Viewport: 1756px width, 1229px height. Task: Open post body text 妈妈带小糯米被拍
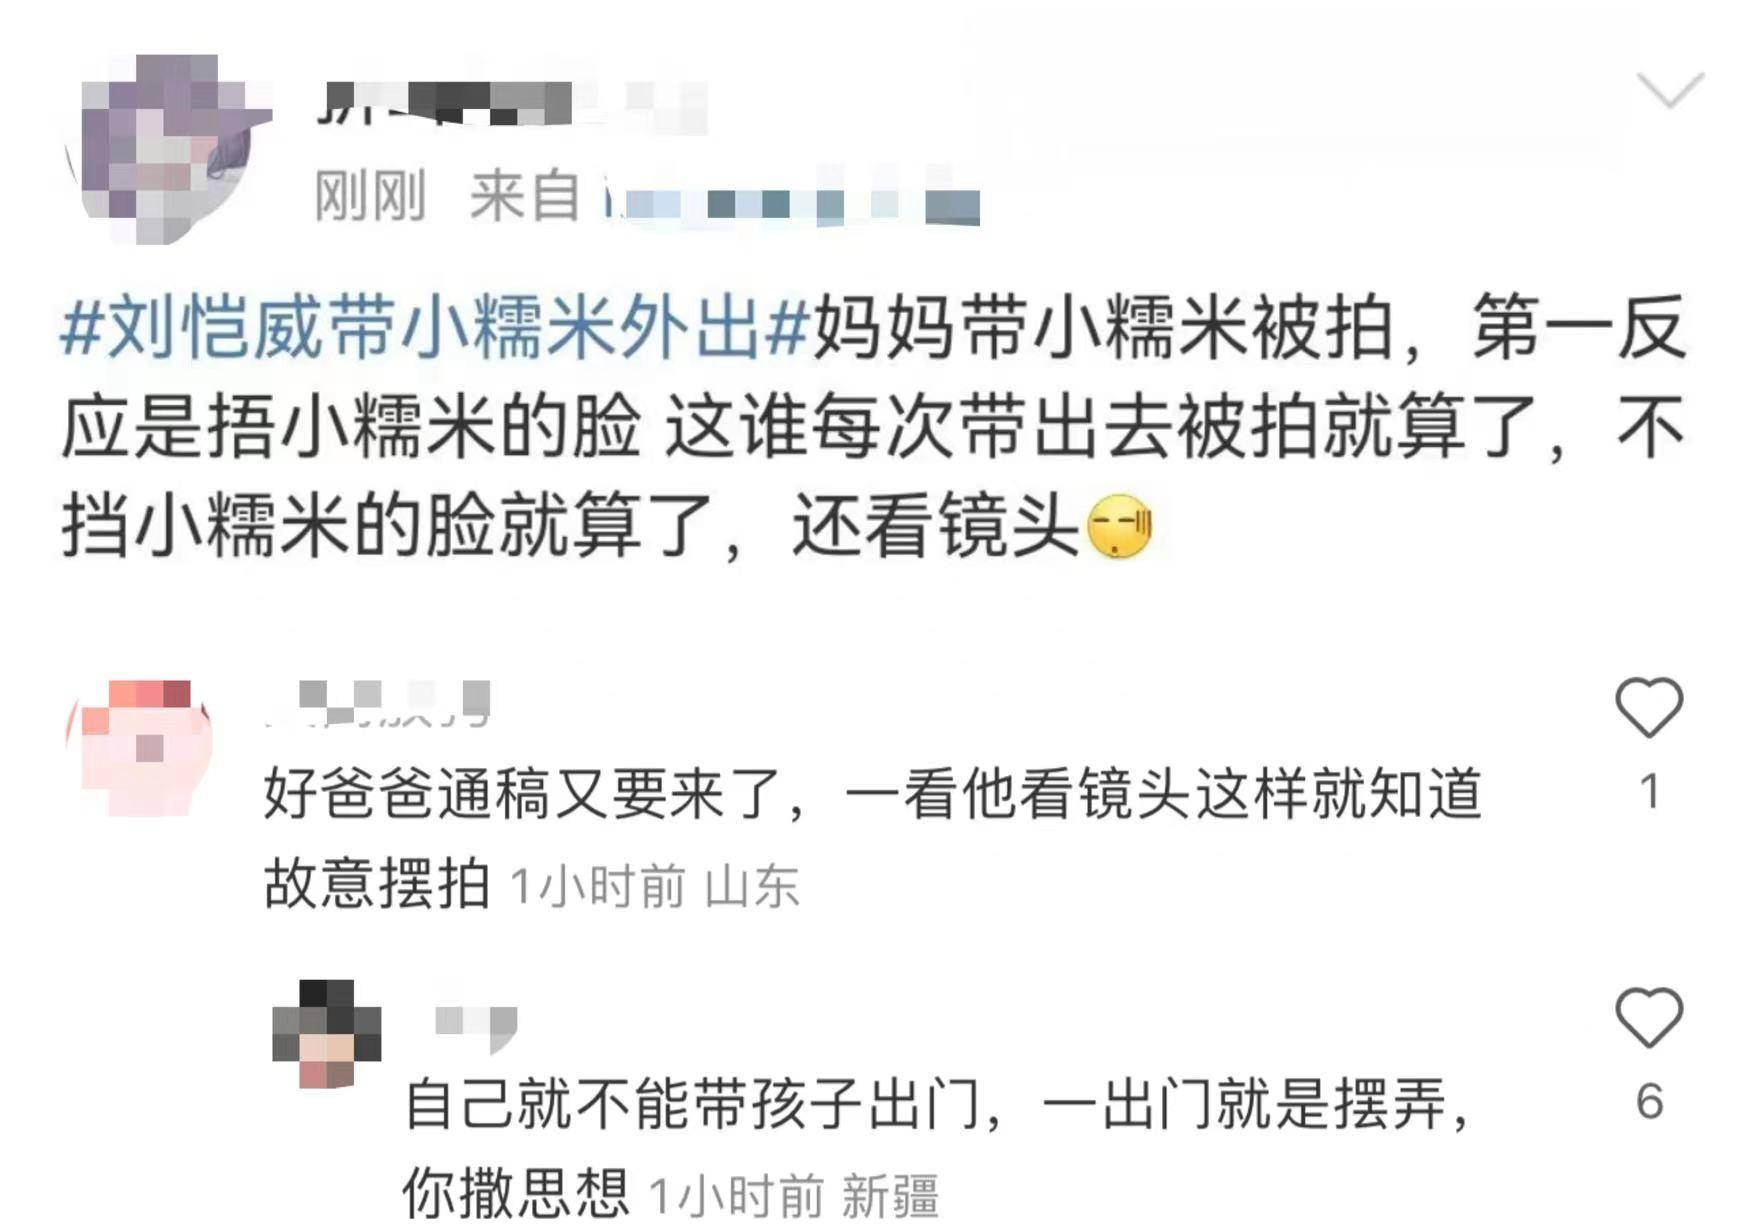pos(1102,328)
